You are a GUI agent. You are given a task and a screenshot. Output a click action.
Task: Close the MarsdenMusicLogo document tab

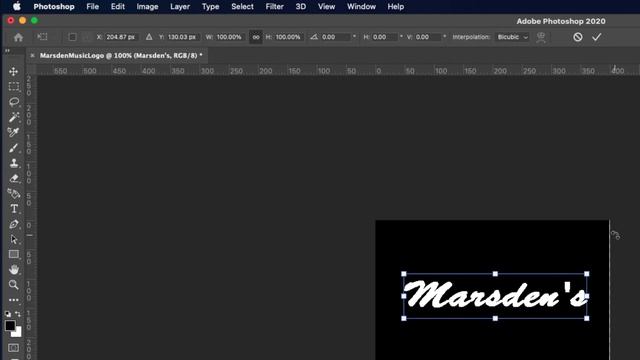coord(32,56)
